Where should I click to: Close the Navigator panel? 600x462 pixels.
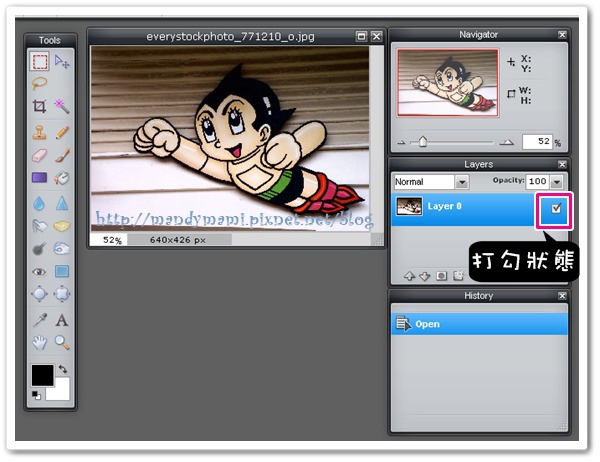(562, 35)
